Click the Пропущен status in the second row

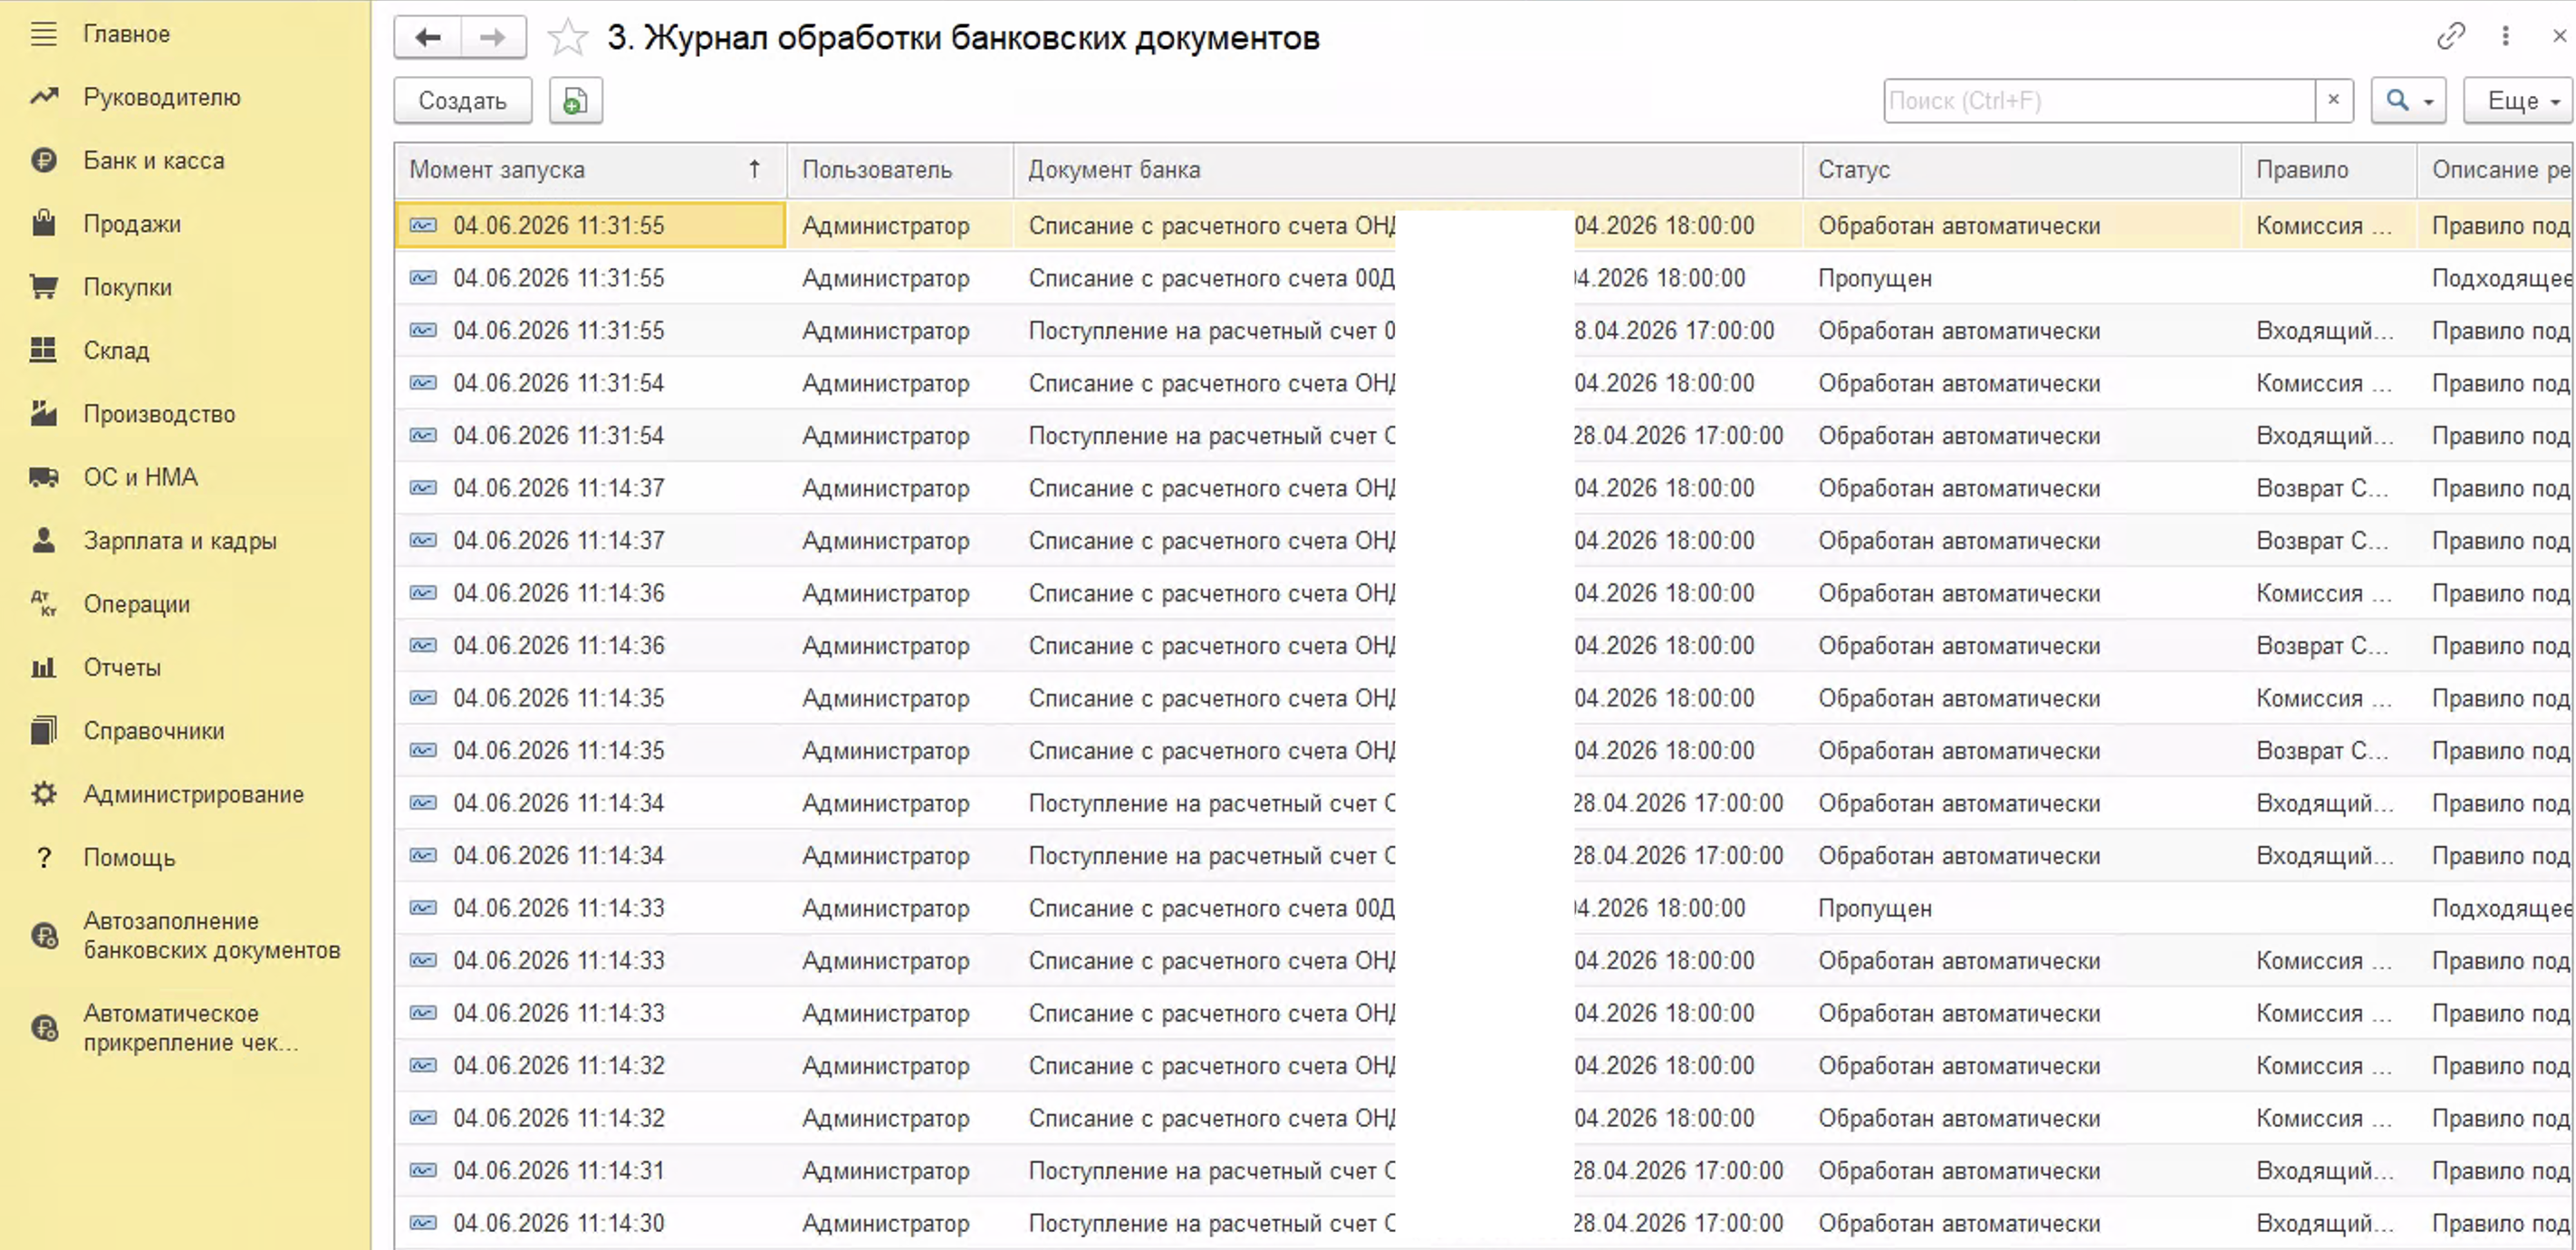(x=1875, y=279)
